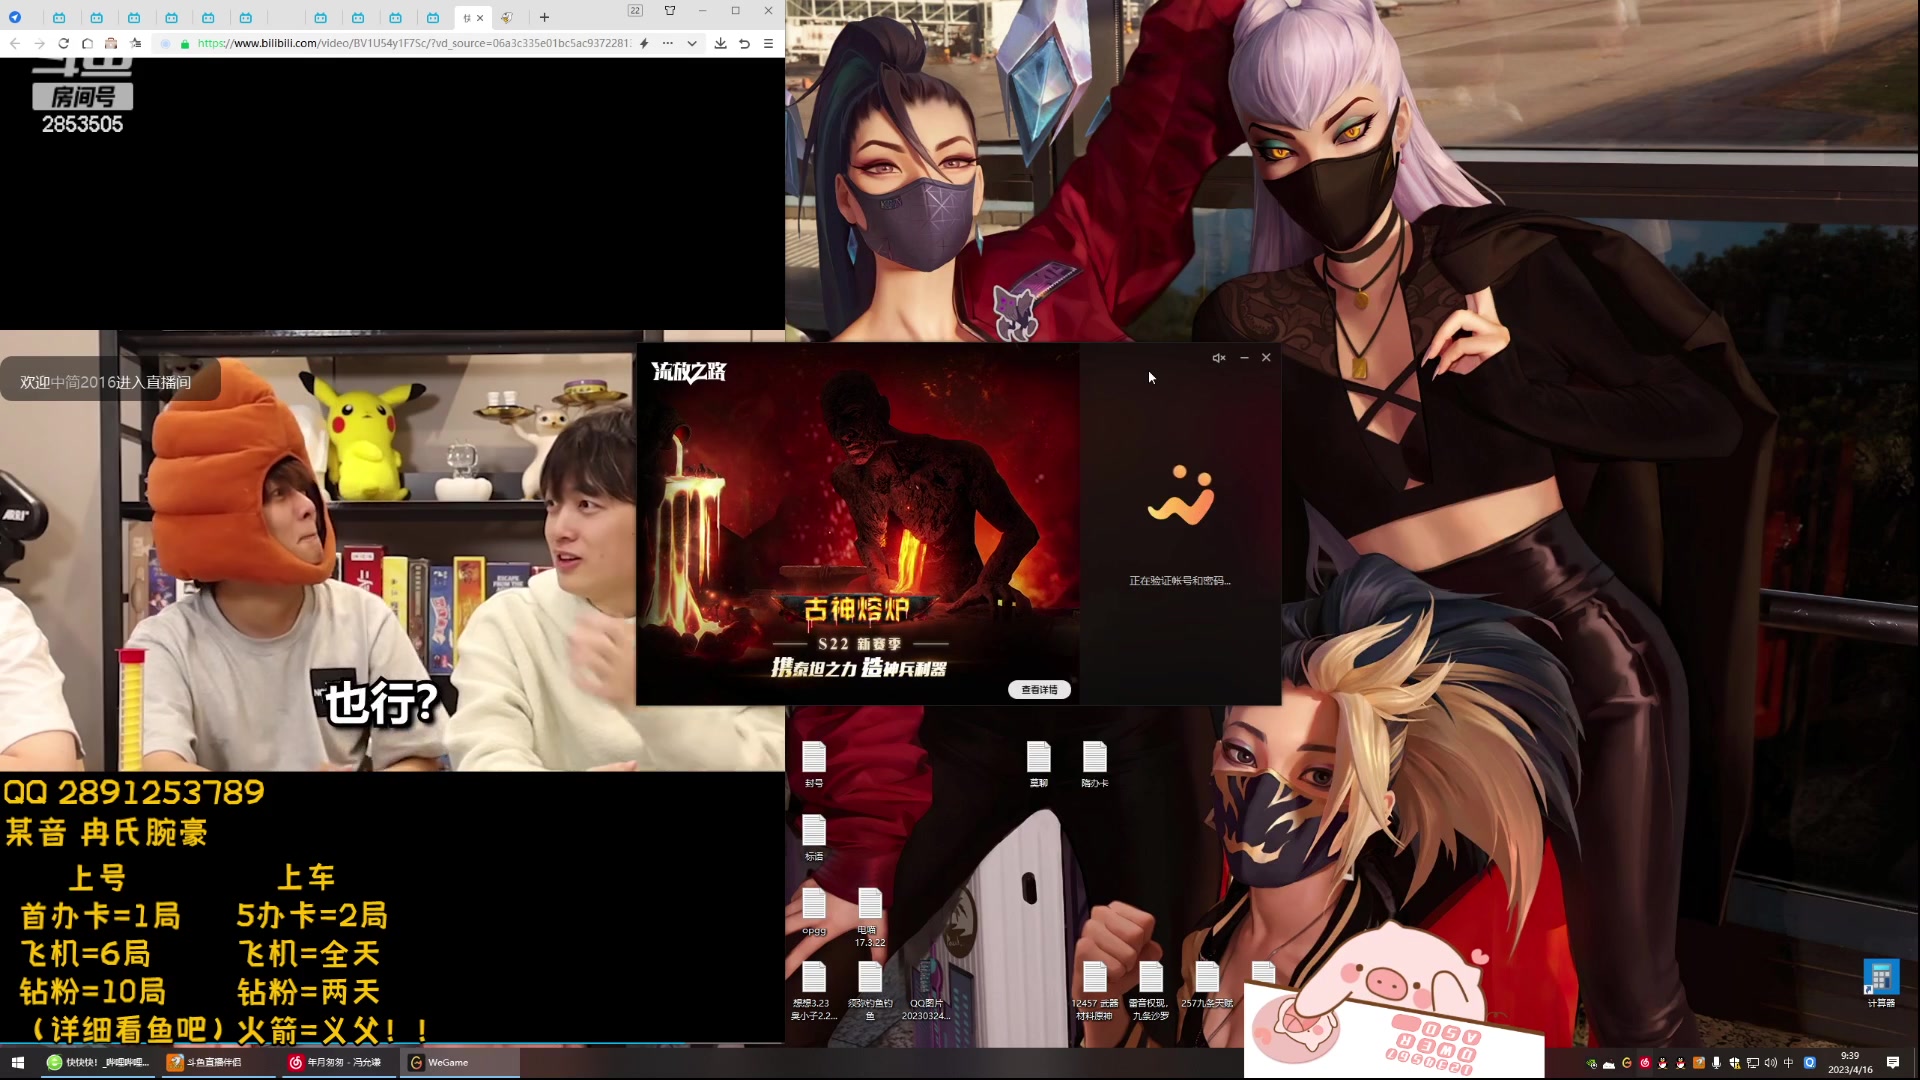Screen dimensions: 1920x1080
Task: Open the browser skin shirt icon
Action: [670, 10]
